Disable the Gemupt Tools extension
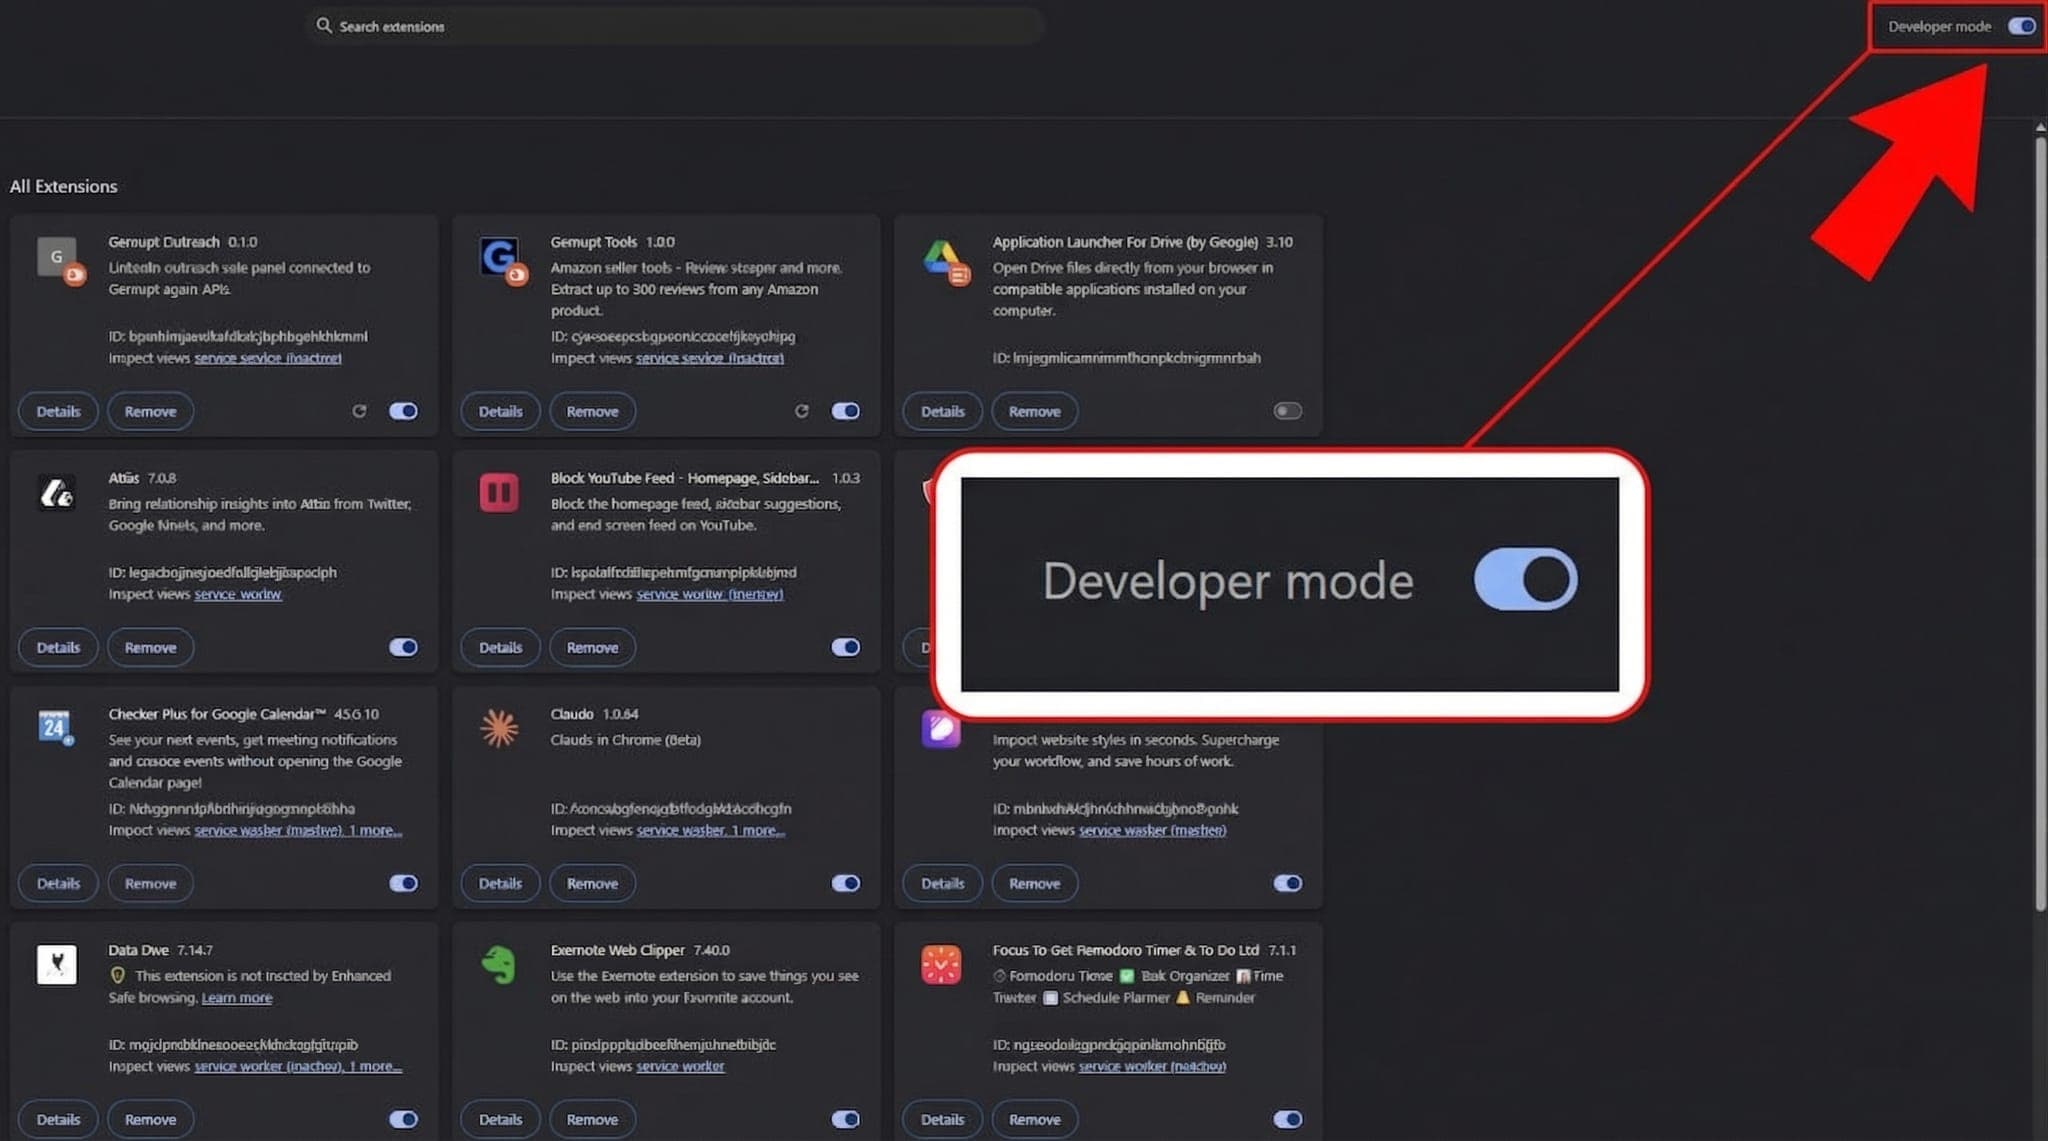The image size is (2048, 1141). point(845,411)
